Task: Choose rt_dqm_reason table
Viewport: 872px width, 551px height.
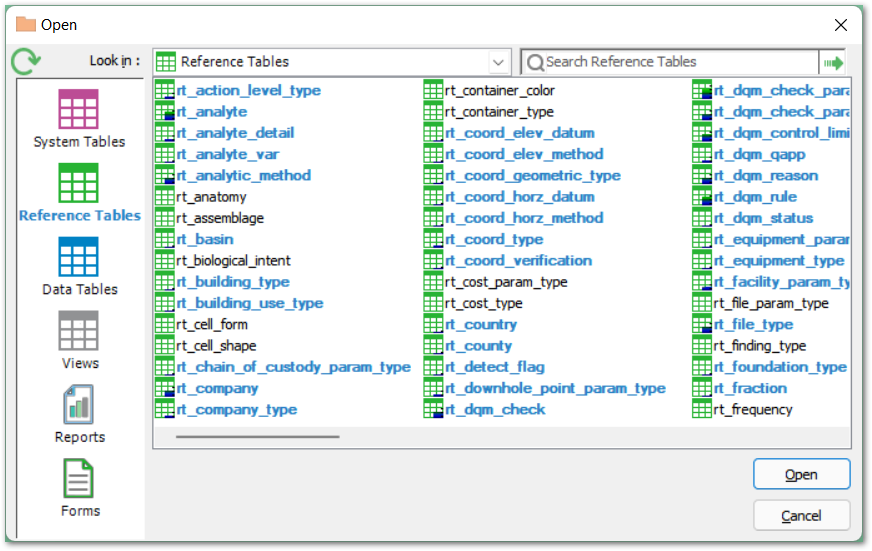Action: (x=766, y=175)
